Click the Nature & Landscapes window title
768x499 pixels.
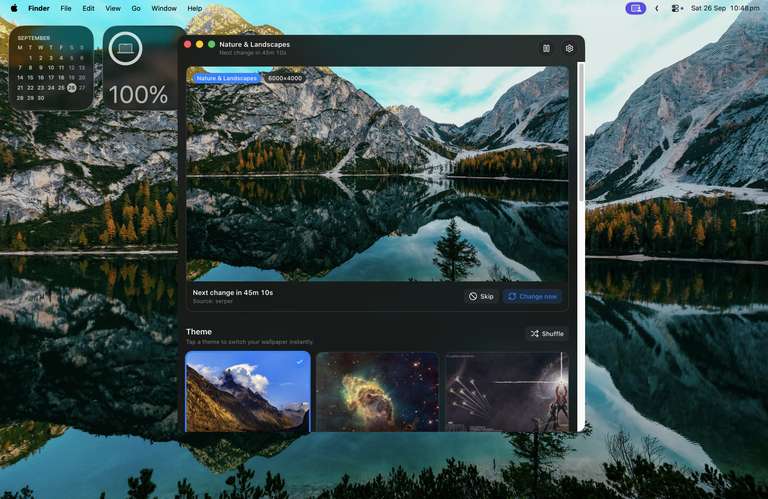255,44
